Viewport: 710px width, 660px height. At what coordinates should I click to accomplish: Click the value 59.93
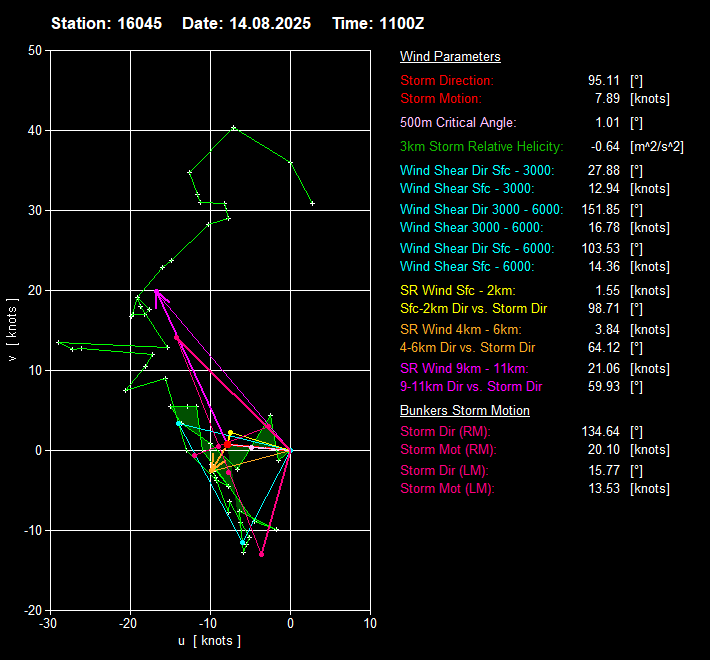(x=604, y=387)
